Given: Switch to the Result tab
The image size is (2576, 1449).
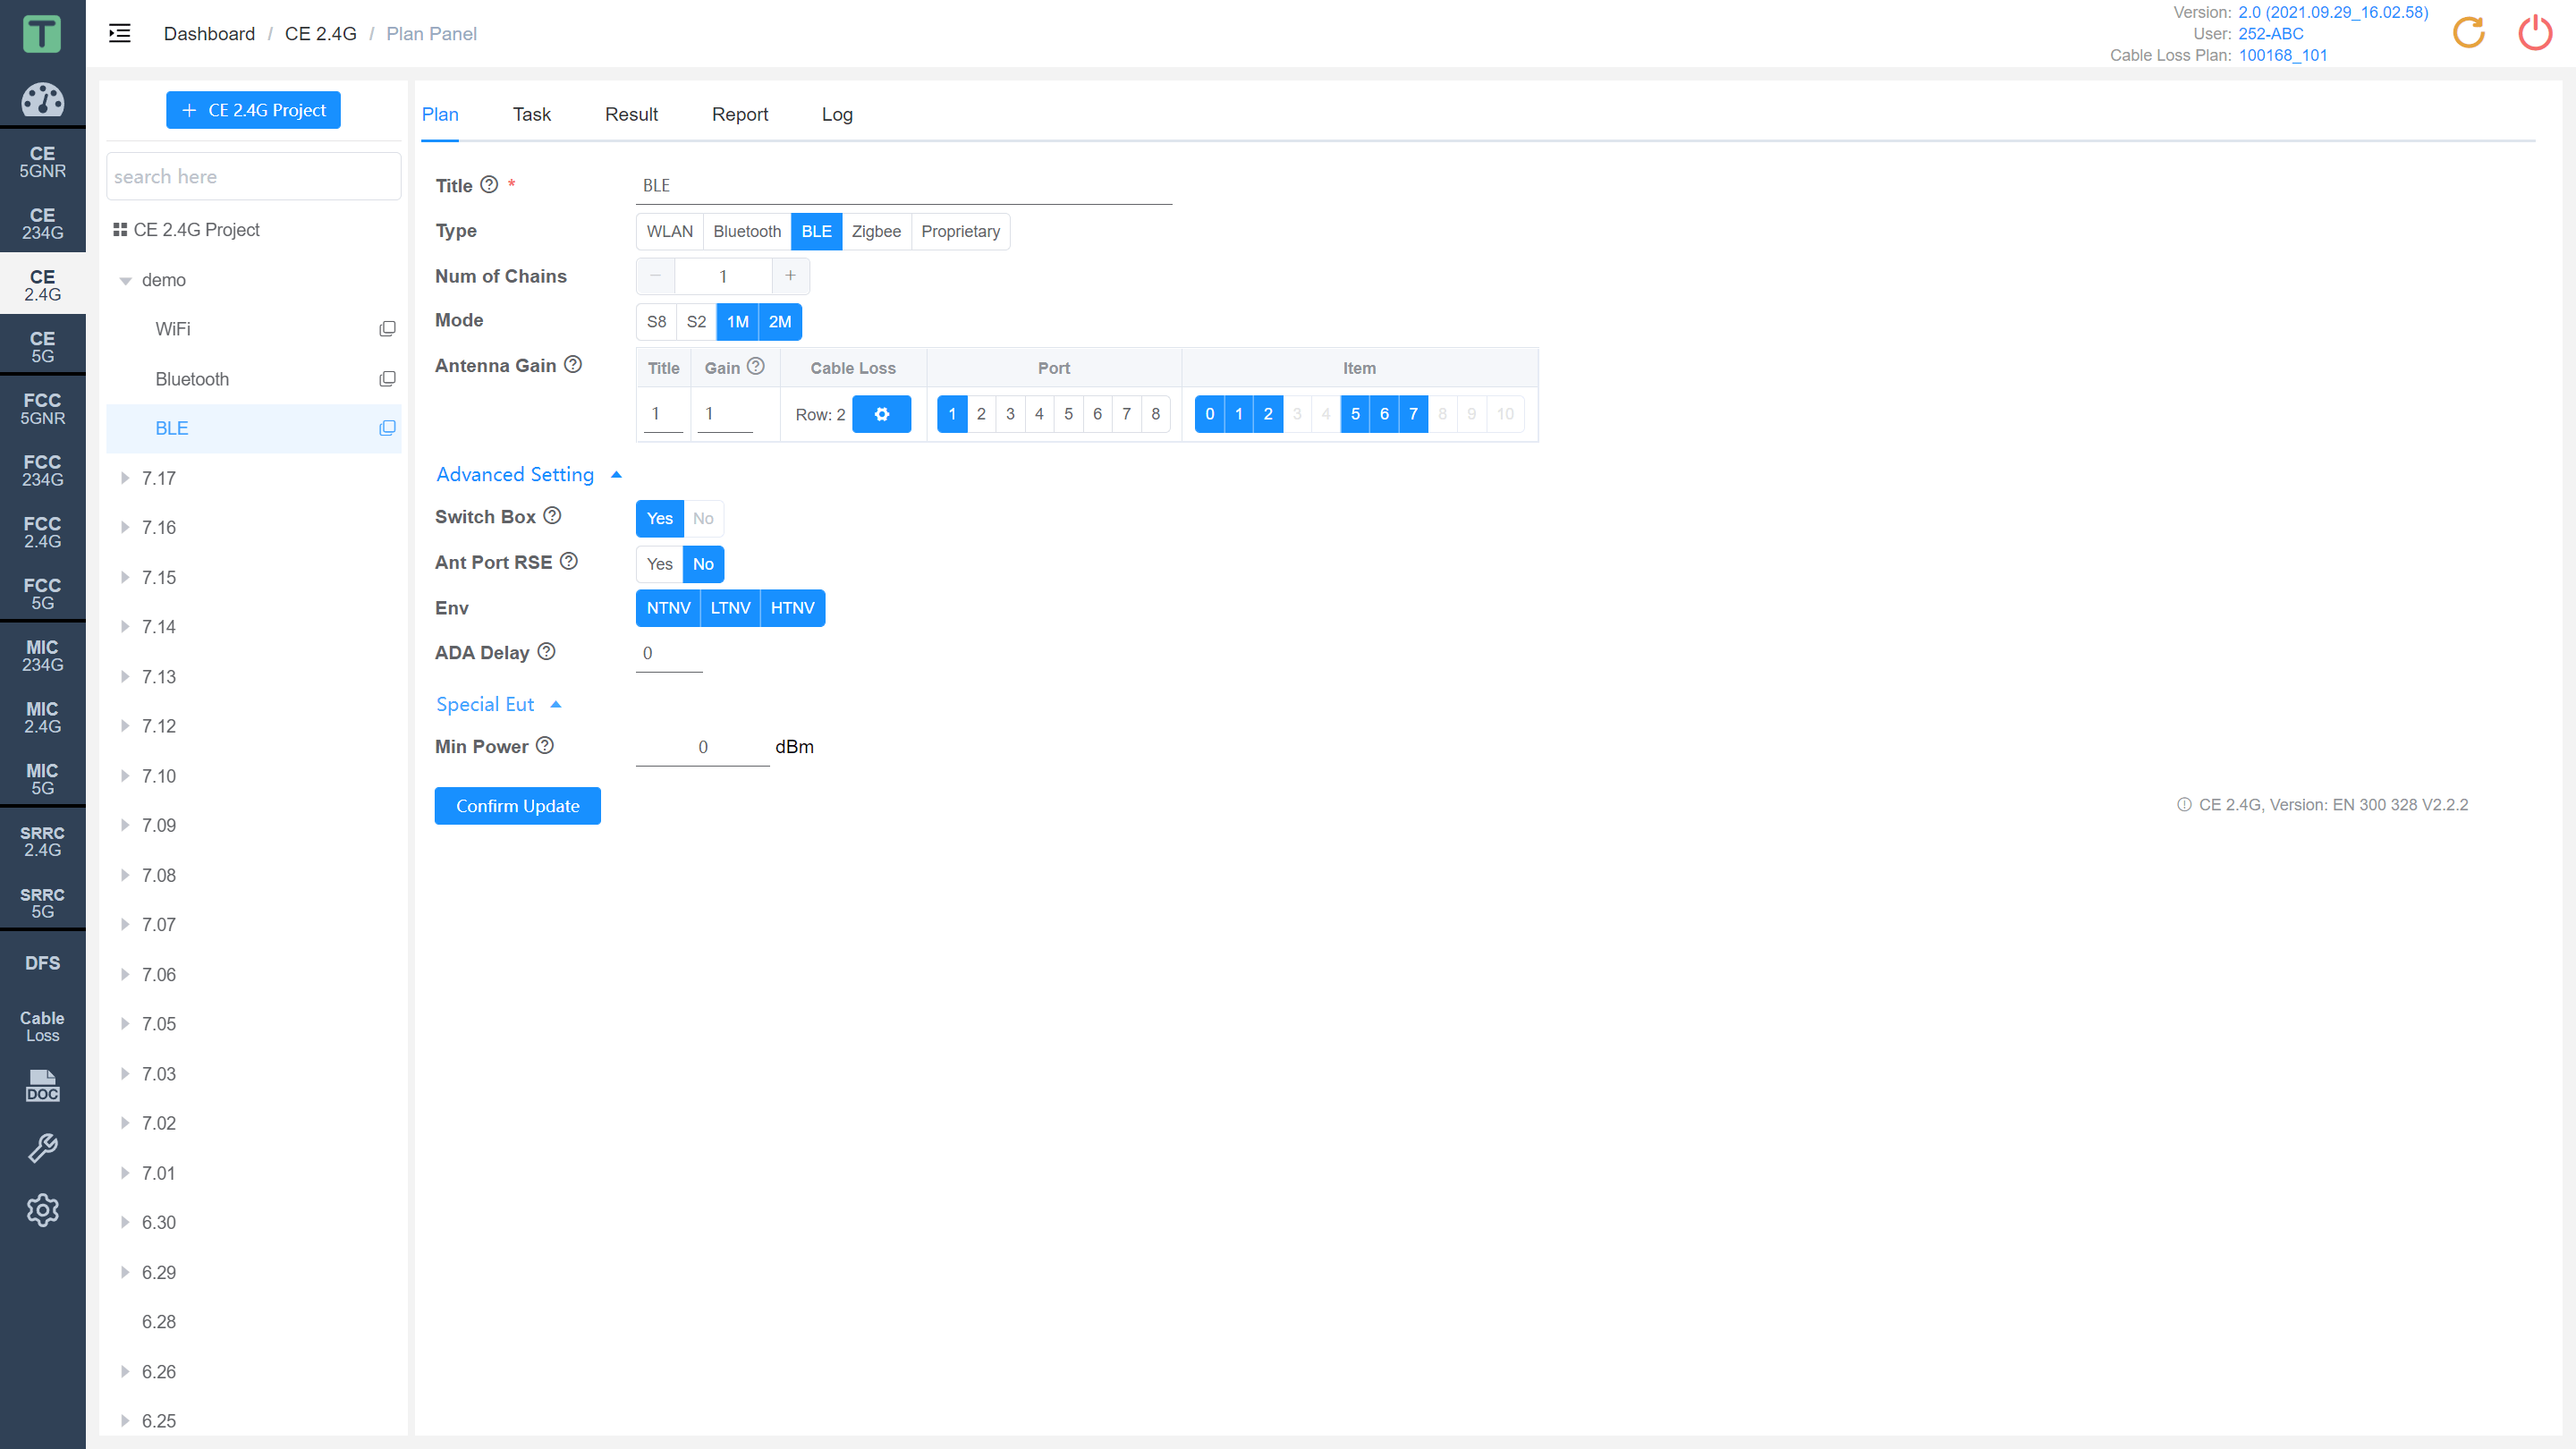Looking at the screenshot, I should coord(631,114).
